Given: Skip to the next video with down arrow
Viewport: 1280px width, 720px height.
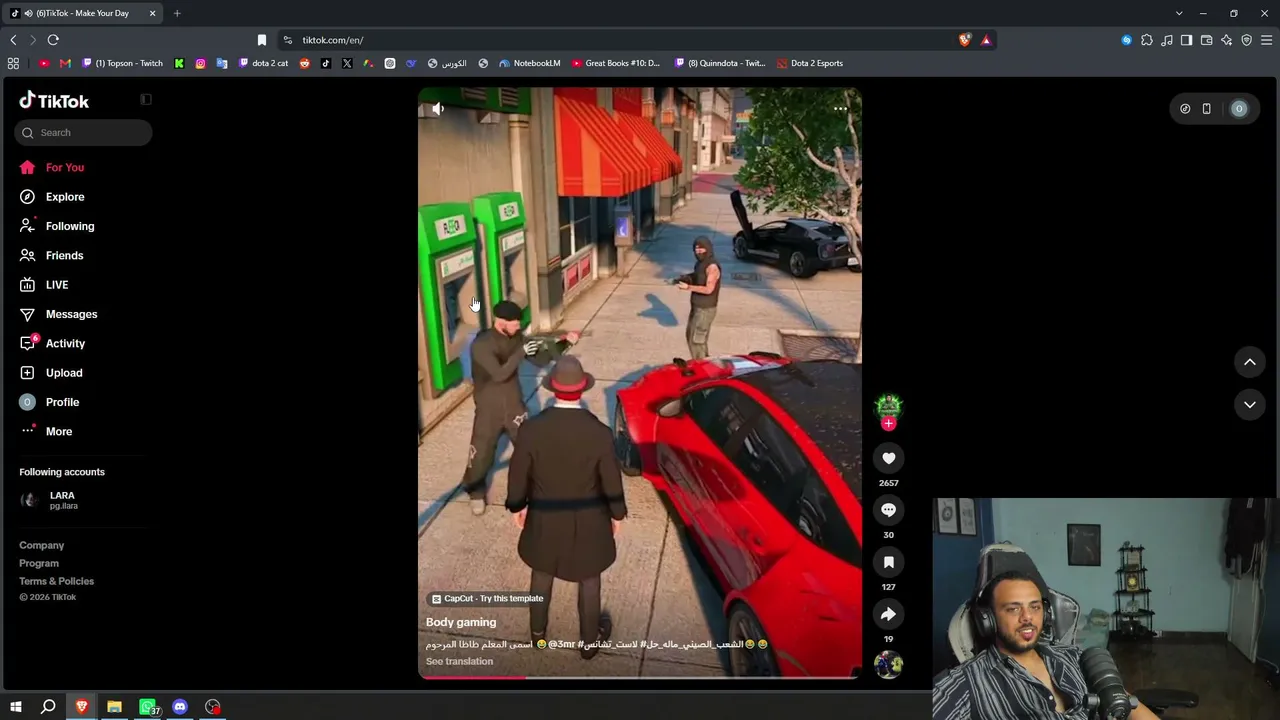Looking at the screenshot, I should click(1249, 404).
